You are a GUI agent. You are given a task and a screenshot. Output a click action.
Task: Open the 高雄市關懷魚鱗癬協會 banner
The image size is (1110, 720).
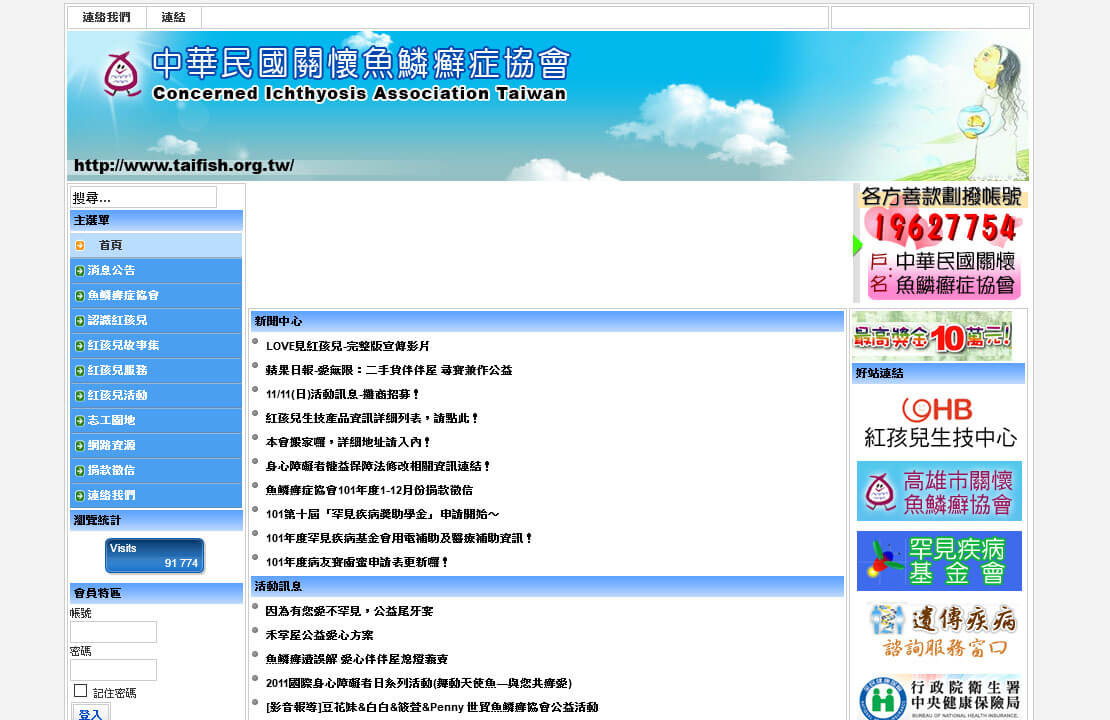938,491
